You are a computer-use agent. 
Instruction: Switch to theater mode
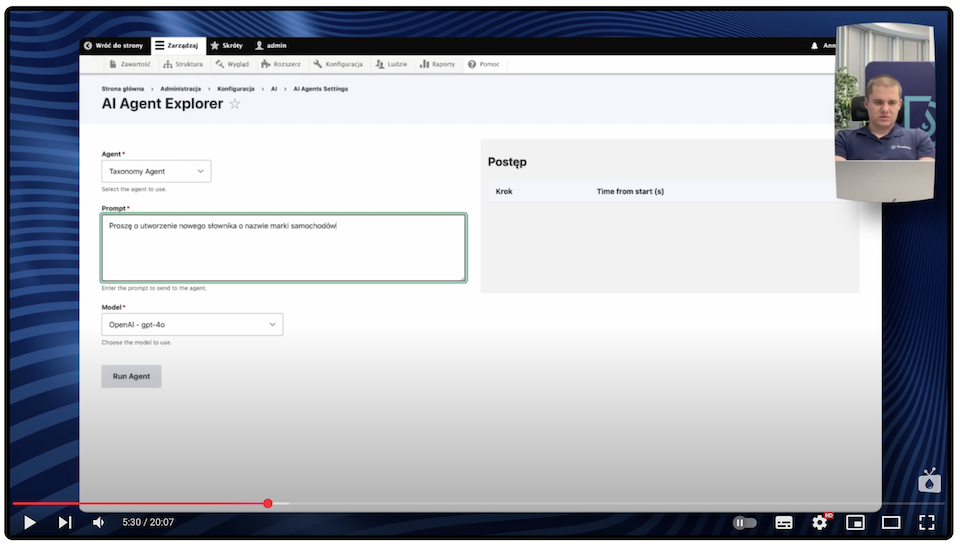click(891, 522)
